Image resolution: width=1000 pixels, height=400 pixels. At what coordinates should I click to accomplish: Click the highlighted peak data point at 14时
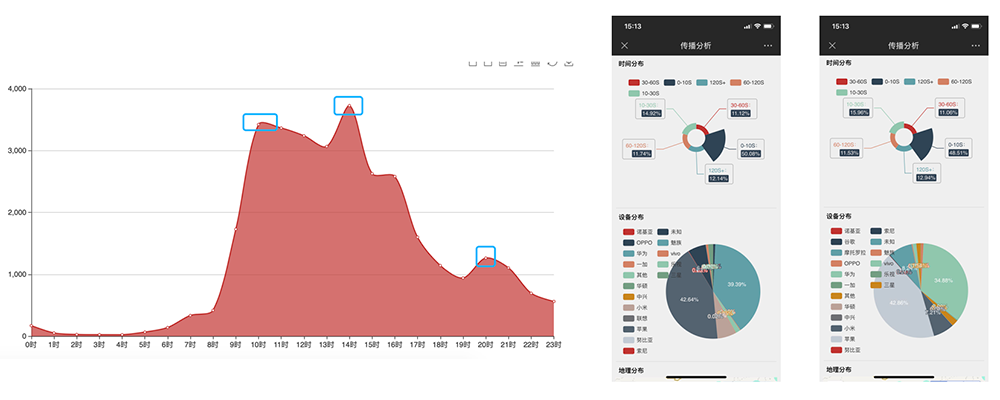pyautogui.click(x=348, y=106)
